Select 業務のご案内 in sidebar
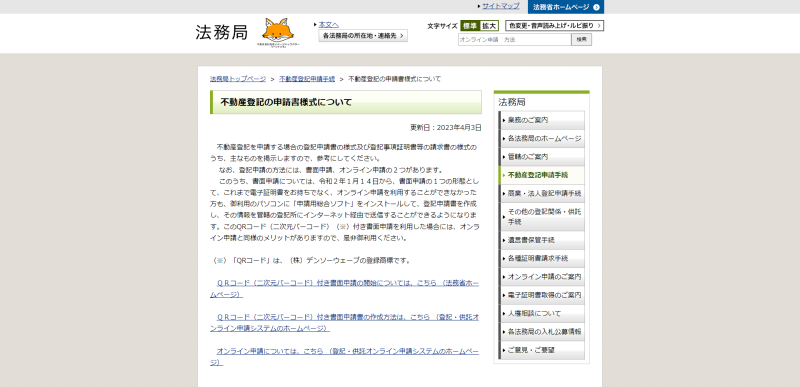800x387 pixels. click(542, 120)
